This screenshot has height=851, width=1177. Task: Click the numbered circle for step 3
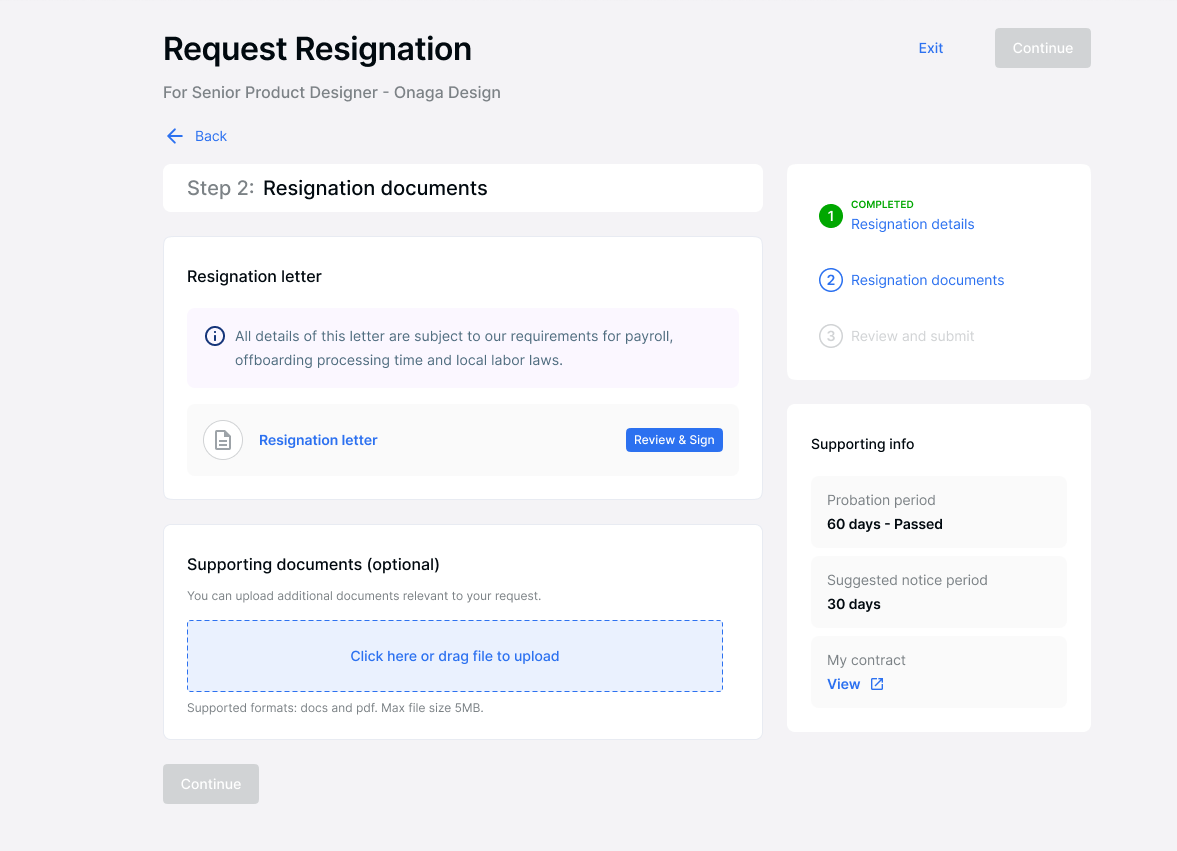(830, 336)
